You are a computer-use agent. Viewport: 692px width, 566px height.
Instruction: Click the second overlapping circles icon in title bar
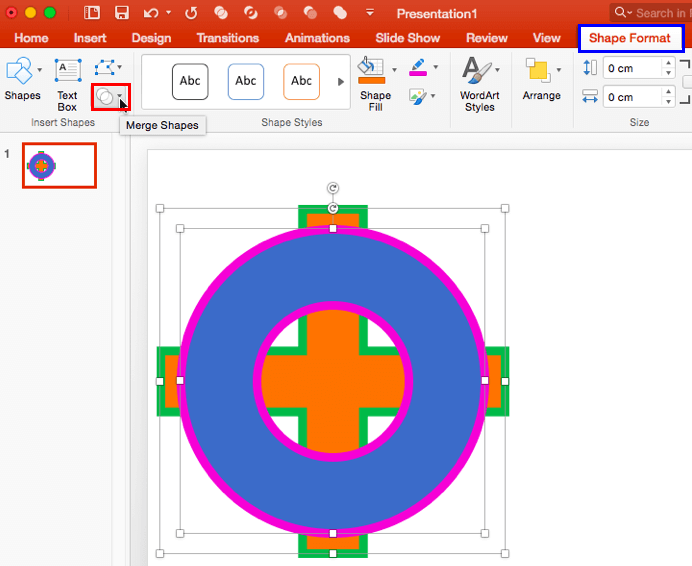(x=251, y=13)
